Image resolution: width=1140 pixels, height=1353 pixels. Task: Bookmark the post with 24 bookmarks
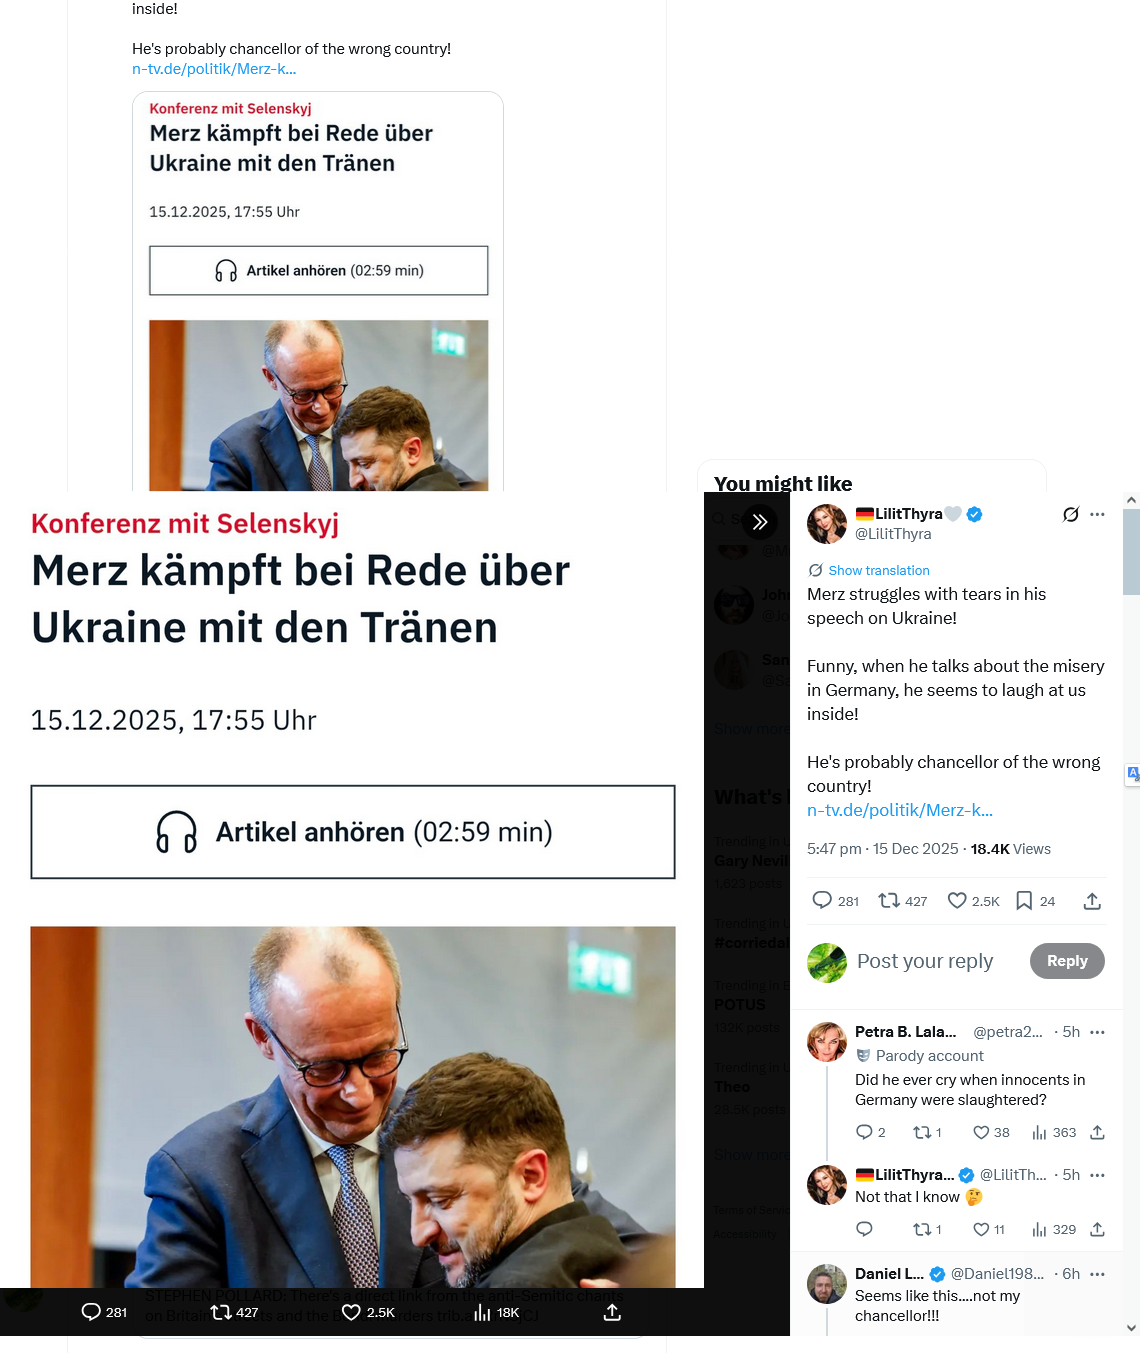(1035, 901)
